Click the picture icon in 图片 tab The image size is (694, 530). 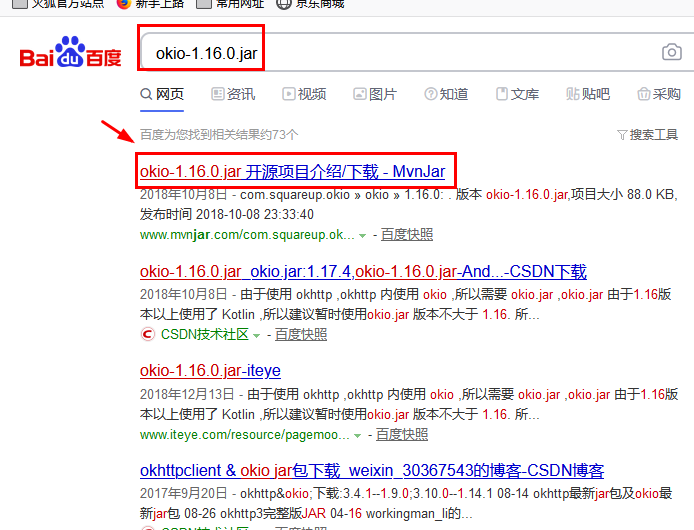tap(359, 94)
